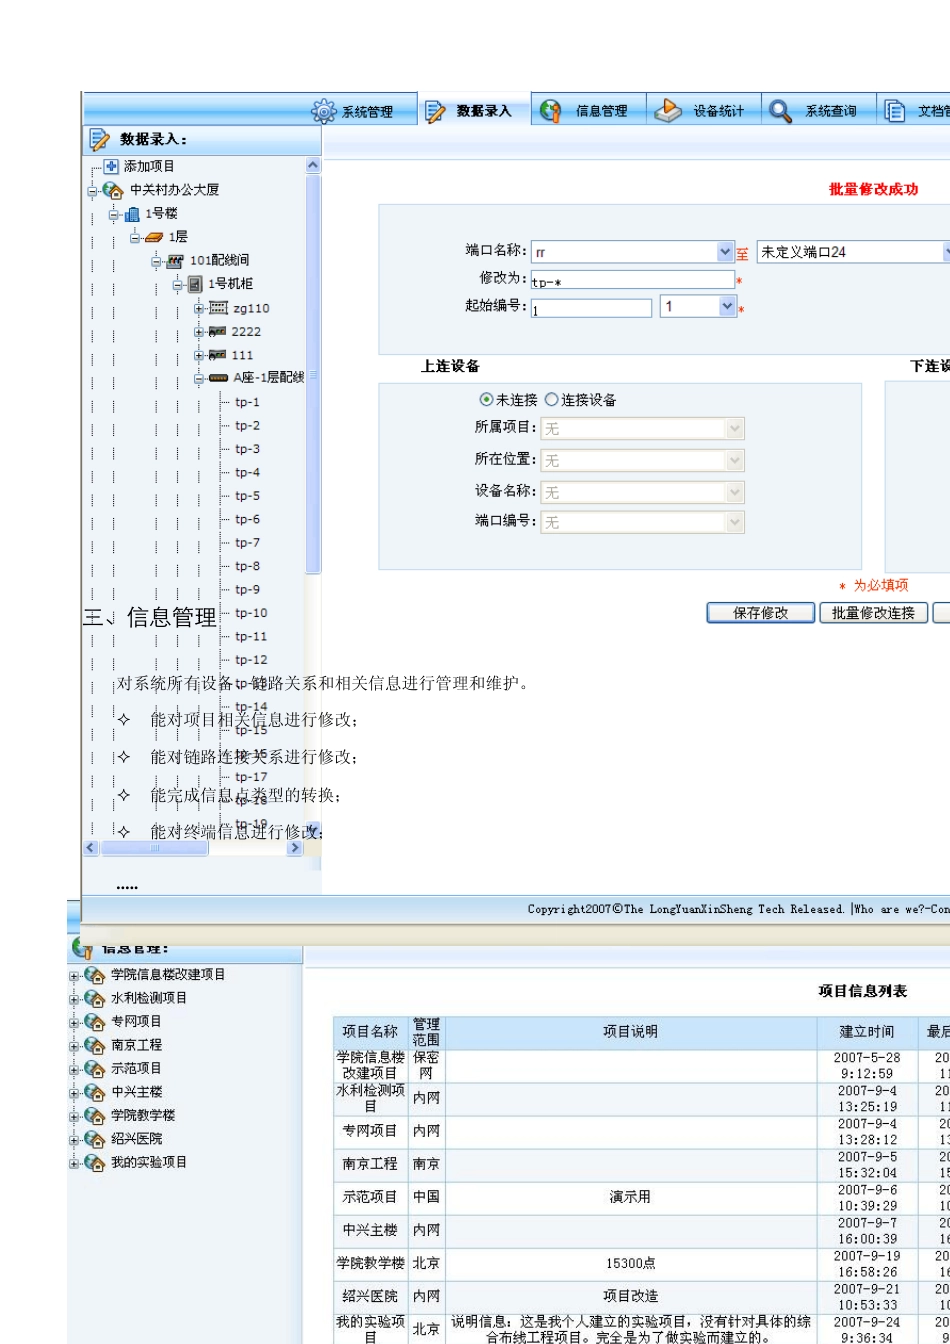Click the 中兴主楼 project icon

coord(95,1092)
